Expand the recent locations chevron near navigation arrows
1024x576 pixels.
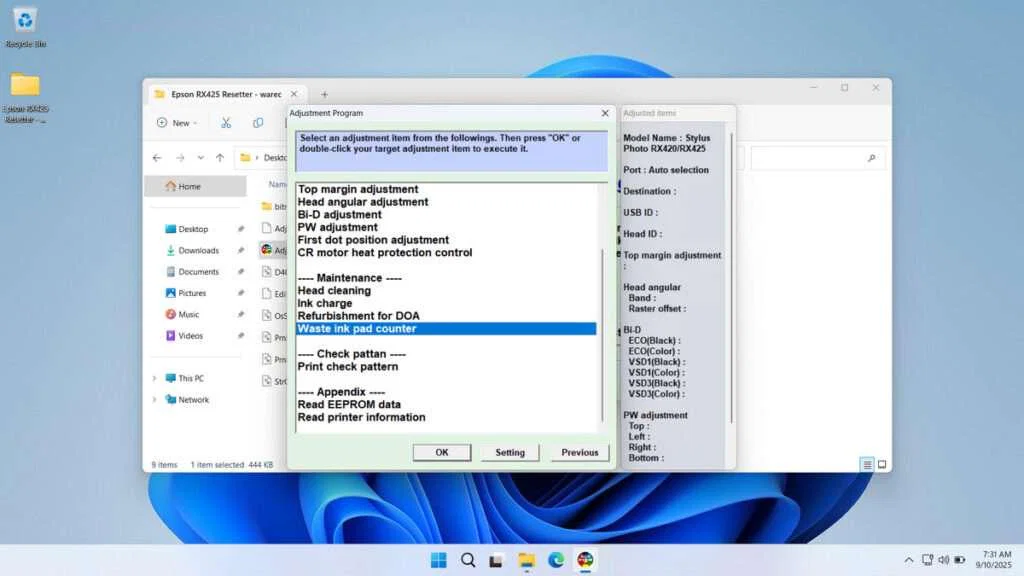(200, 157)
